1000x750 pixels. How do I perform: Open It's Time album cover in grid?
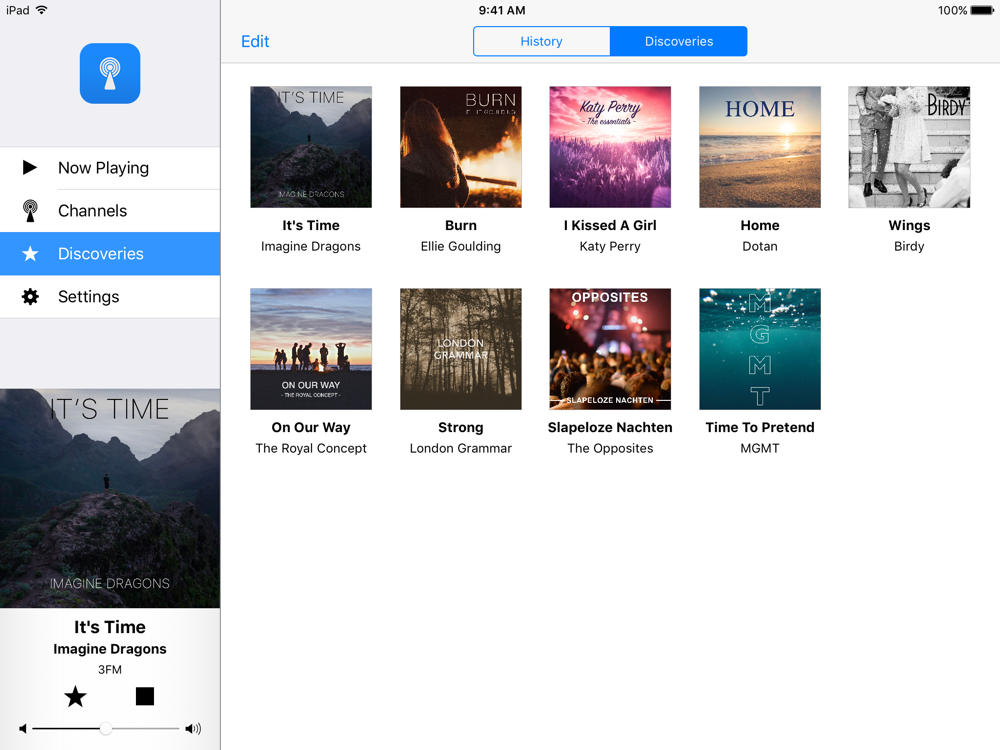[311, 147]
